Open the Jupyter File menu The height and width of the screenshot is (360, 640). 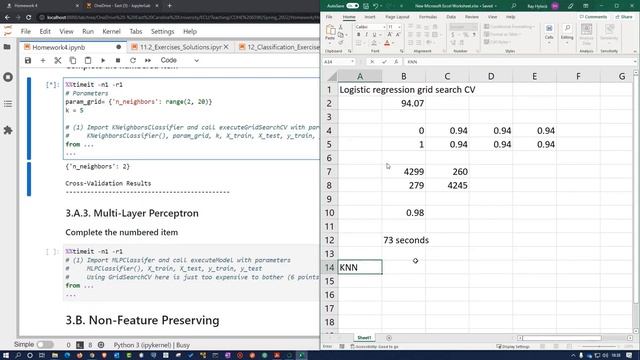pyautogui.click(x=26, y=31)
